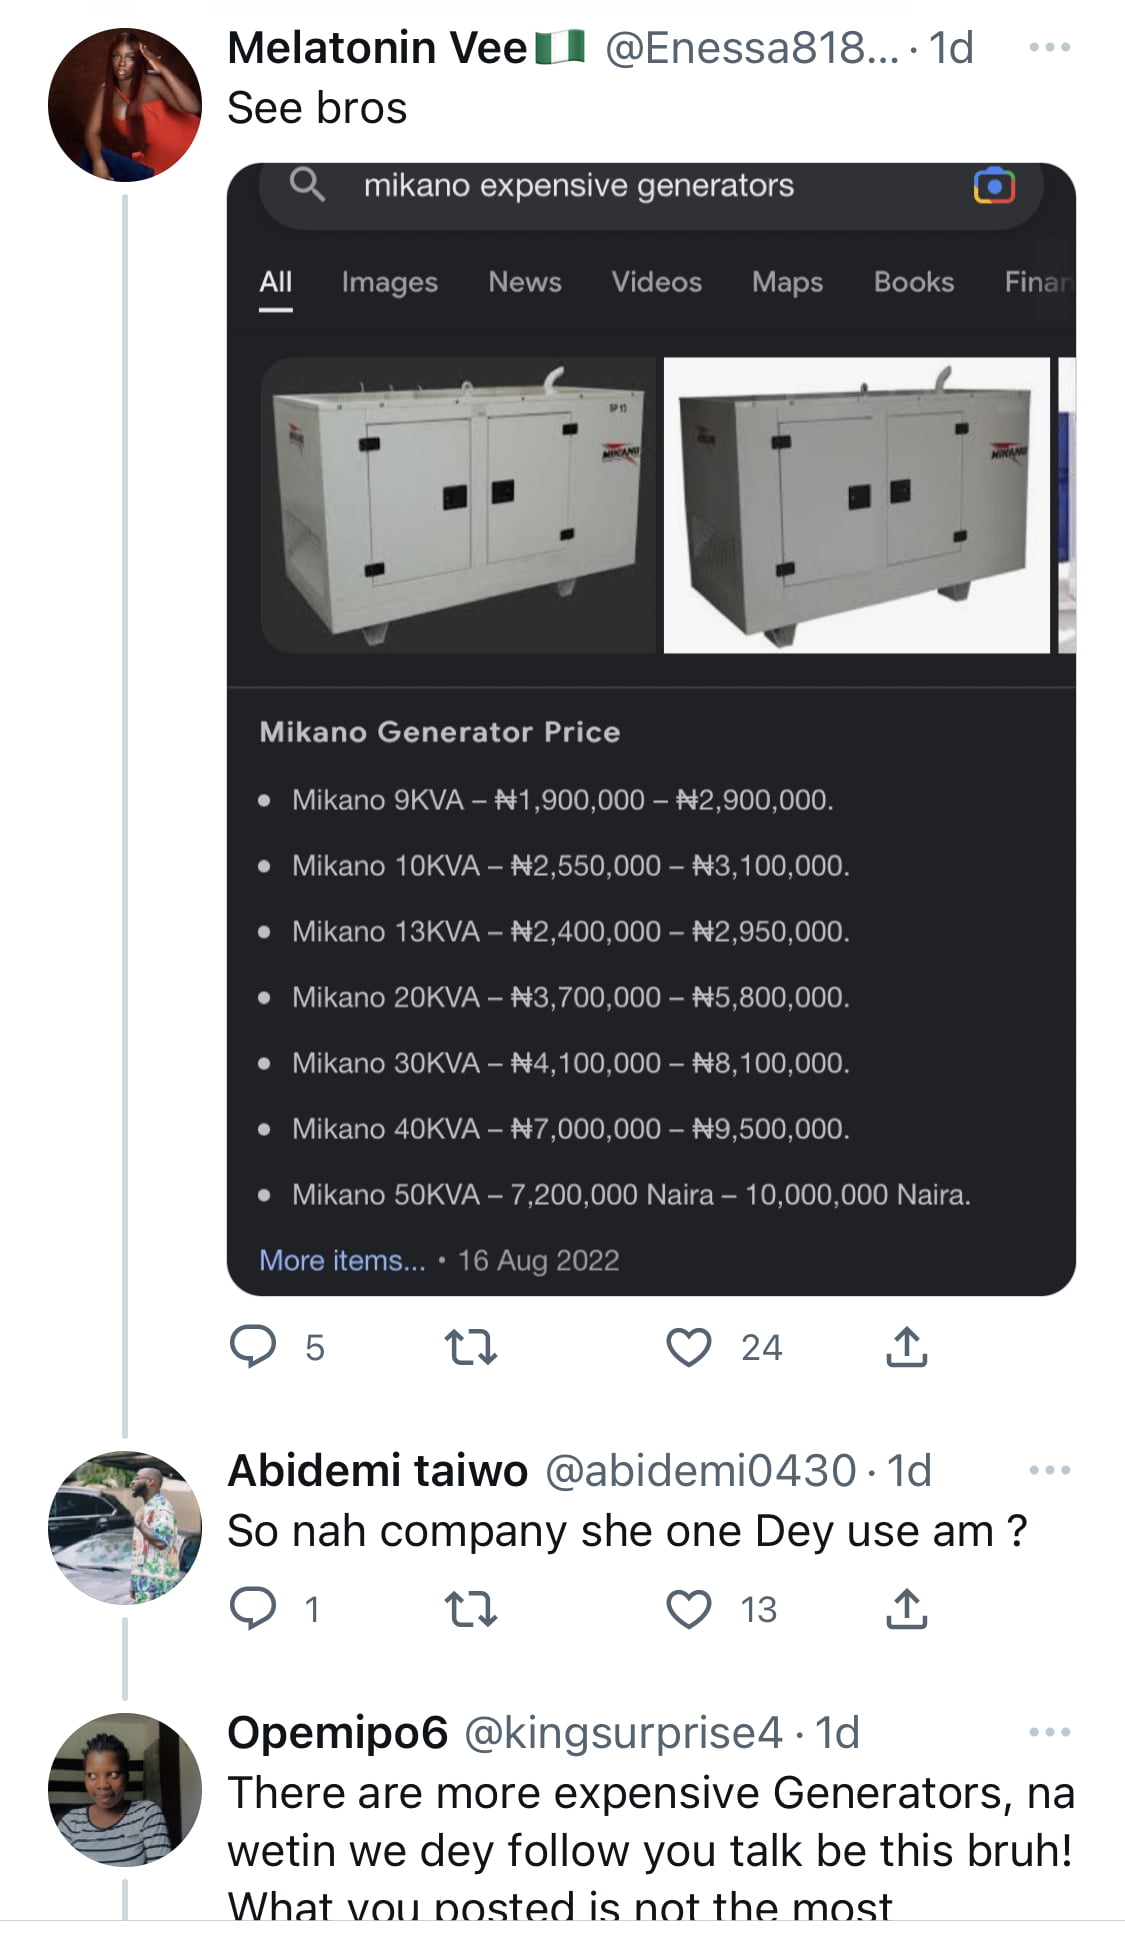Open the attached Mikano generator screenshot
This screenshot has width=1125, height=1945.
pos(651,729)
